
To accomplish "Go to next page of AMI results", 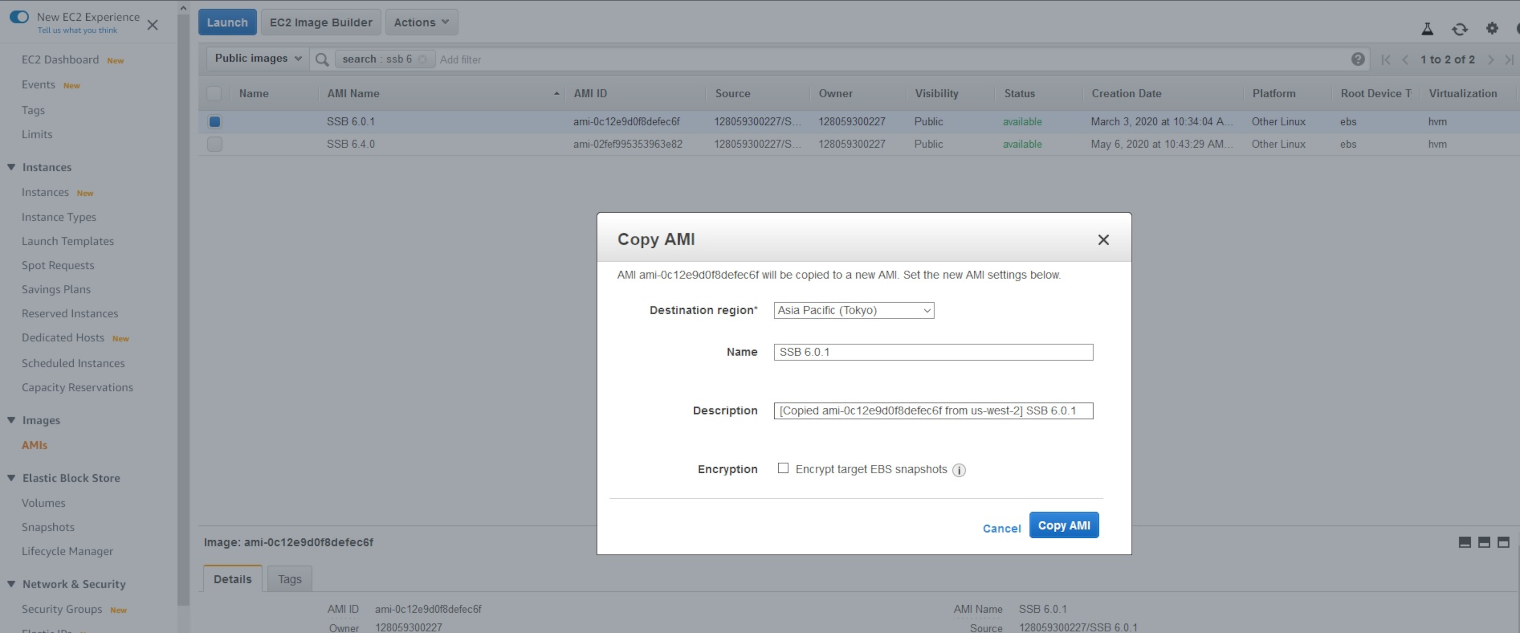I will pyautogui.click(x=1490, y=59).
